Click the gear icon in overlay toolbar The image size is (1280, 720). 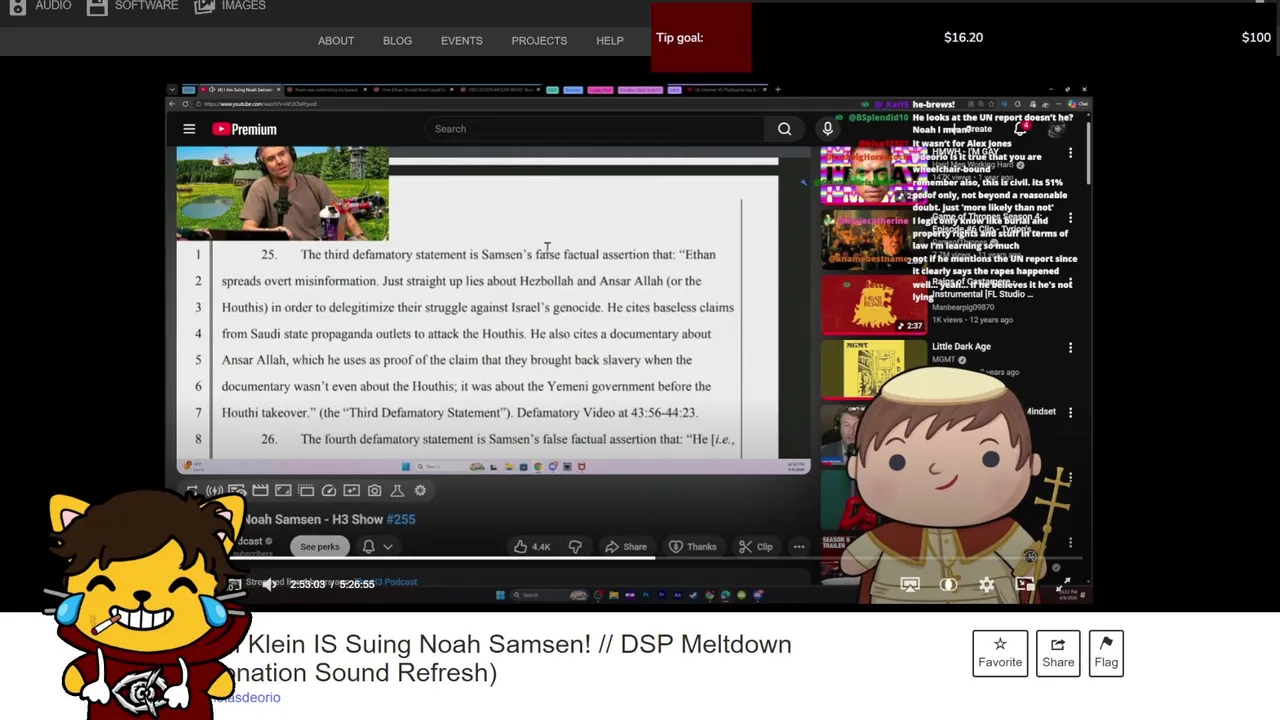tap(420, 490)
